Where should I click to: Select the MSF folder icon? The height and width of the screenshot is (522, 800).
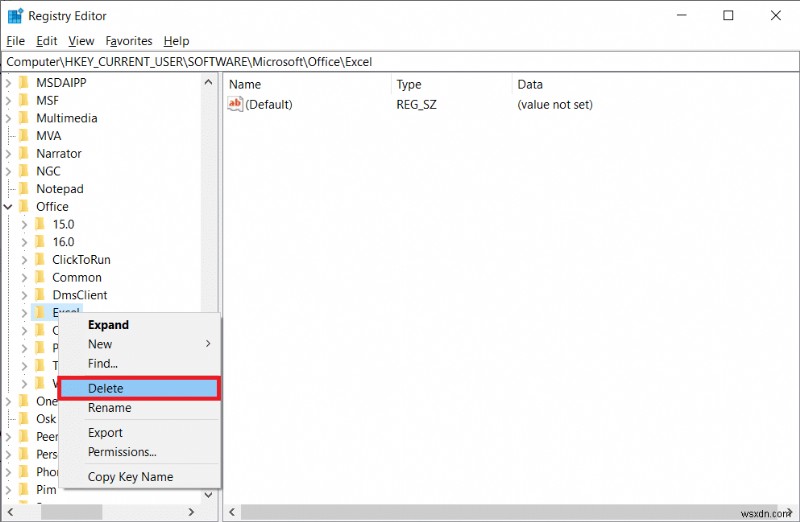(x=23, y=100)
